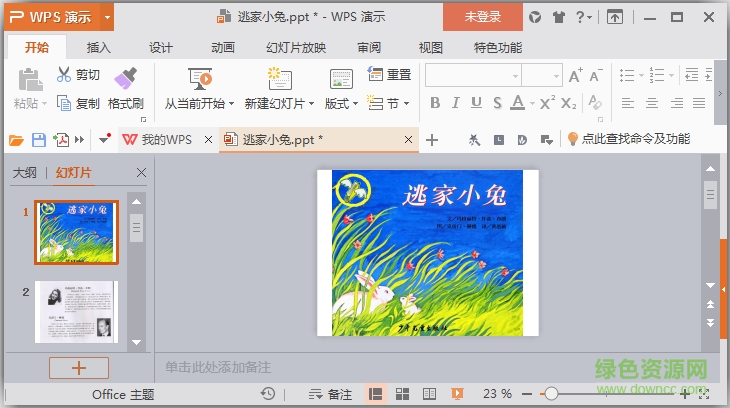Close the slide thumbnail pane
Screen dimensions: 730x408
click(142, 173)
